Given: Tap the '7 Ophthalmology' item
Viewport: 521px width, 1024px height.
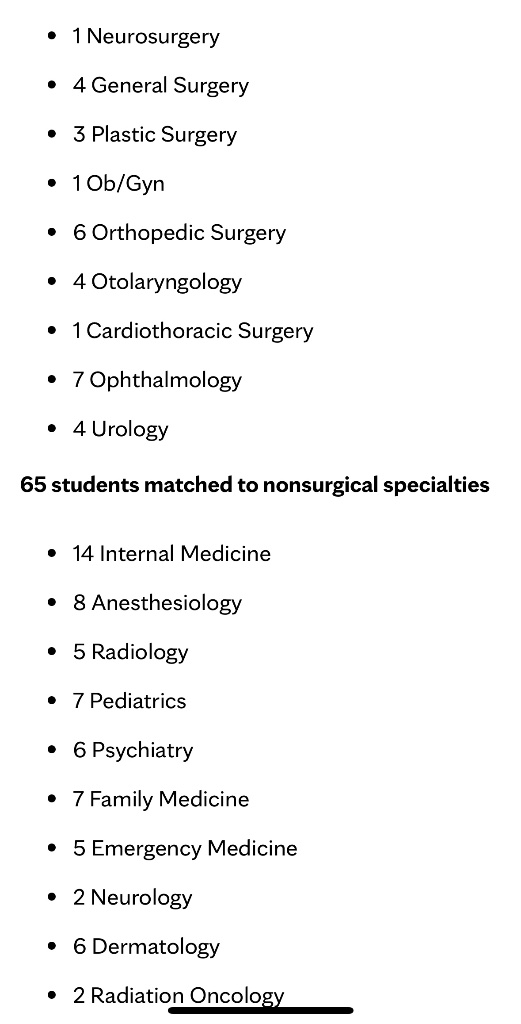Looking at the screenshot, I should [157, 379].
